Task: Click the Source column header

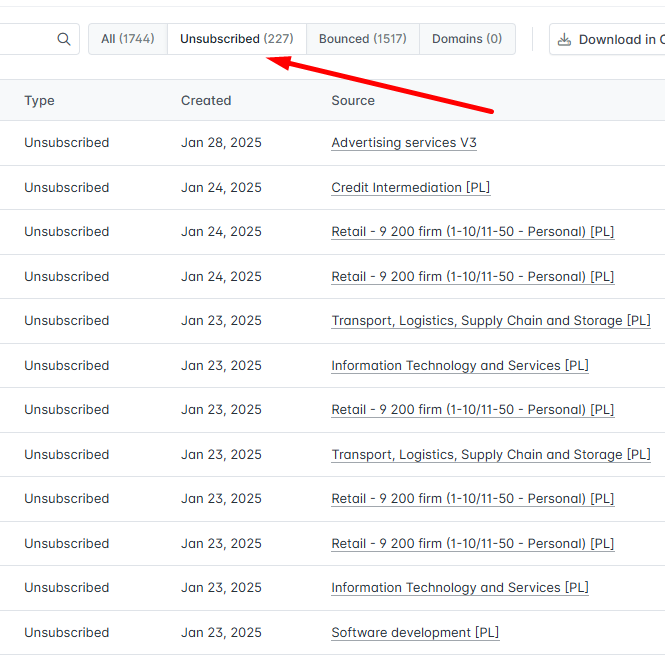Action: [x=353, y=100]
